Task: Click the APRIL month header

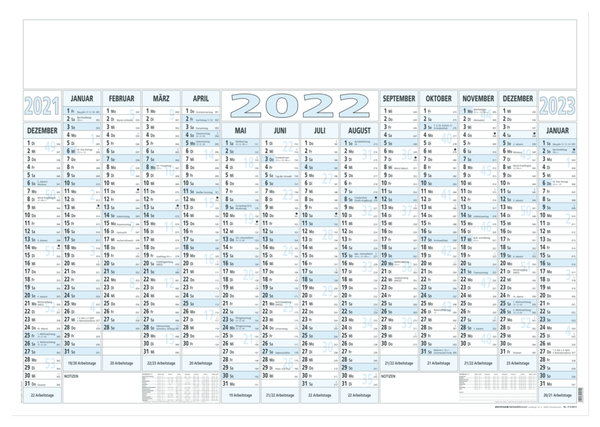Action: point(200,100)
